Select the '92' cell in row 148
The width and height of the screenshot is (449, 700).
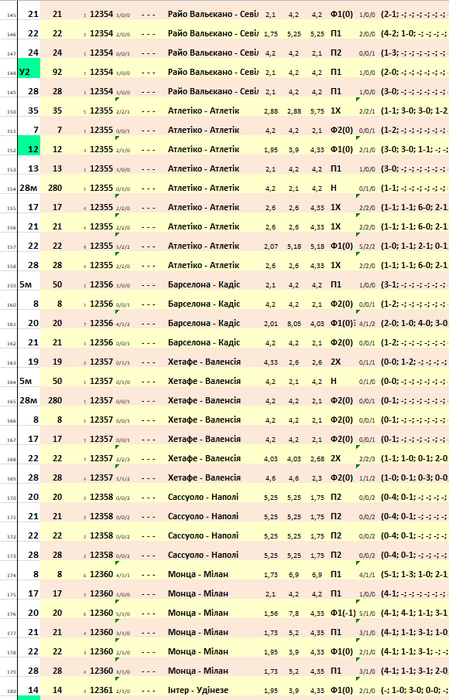click(57, 72)
